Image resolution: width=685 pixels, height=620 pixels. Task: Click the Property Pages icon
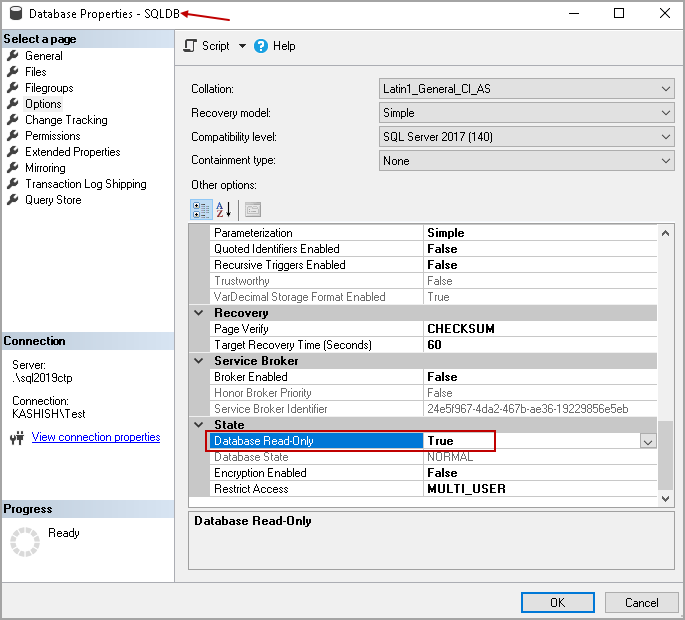pyautogui.click(x=252, y=209)
